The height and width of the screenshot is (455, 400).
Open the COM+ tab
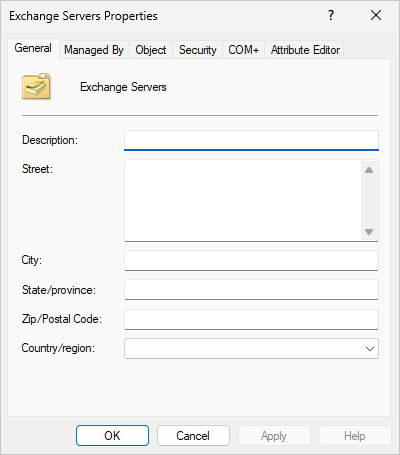coord(244,50)
